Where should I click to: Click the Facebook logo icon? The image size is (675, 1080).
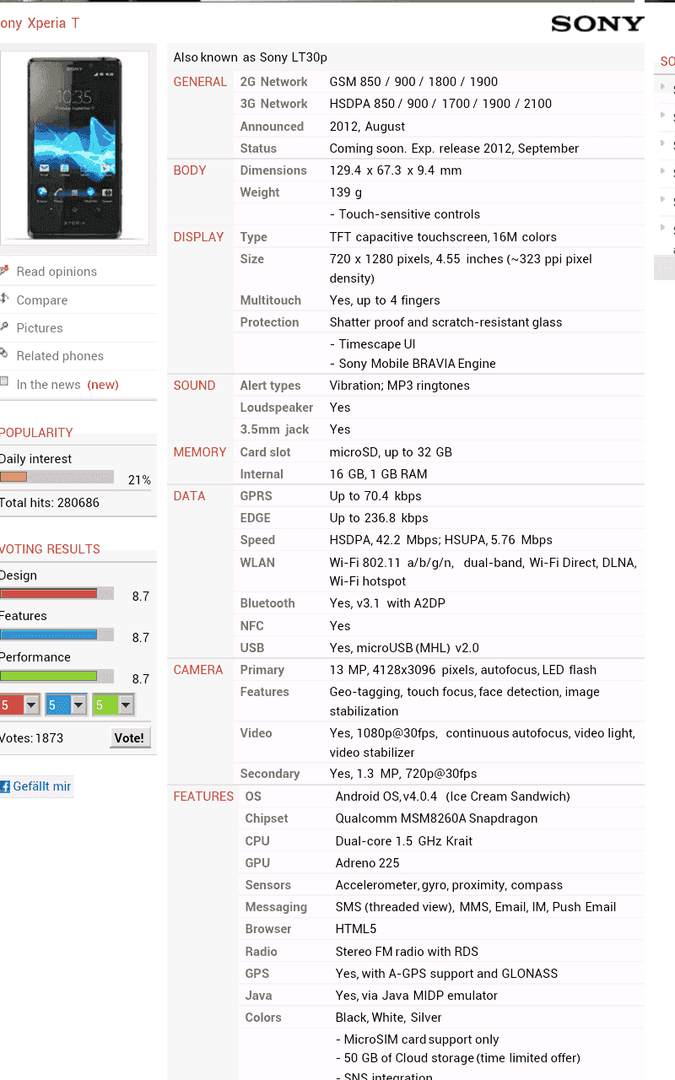[5, 787]
